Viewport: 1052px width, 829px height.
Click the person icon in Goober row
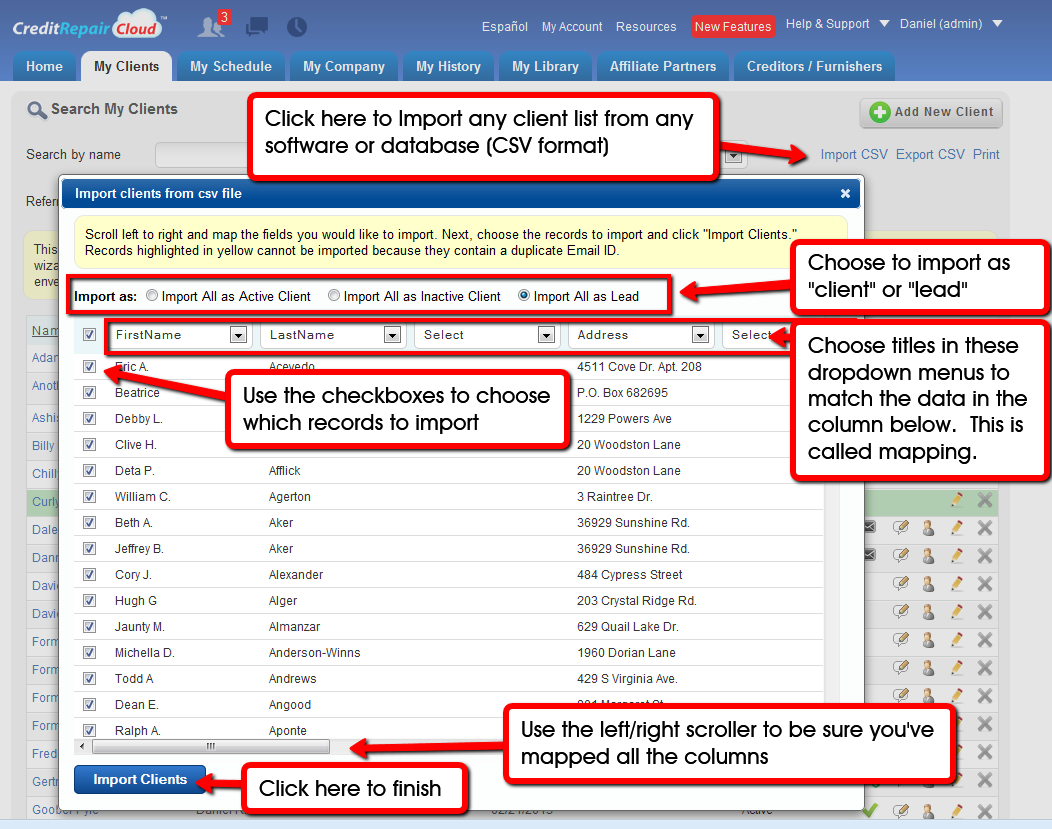[x=929, y=811]
